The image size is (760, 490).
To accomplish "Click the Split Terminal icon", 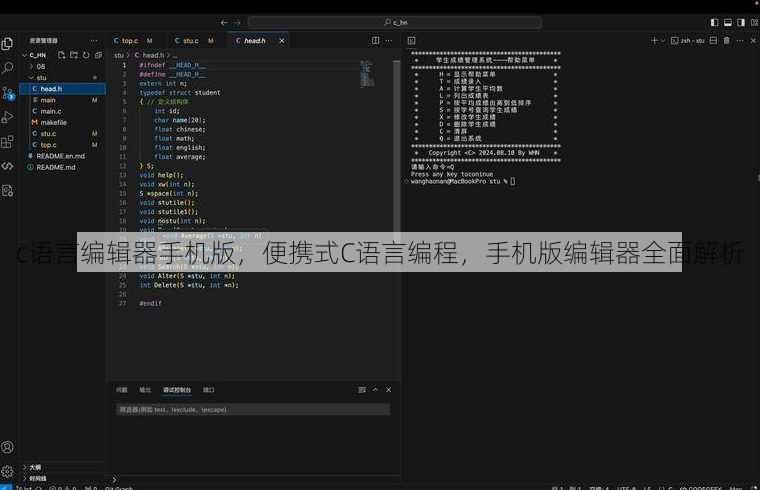I will click(x=713, y=41).
